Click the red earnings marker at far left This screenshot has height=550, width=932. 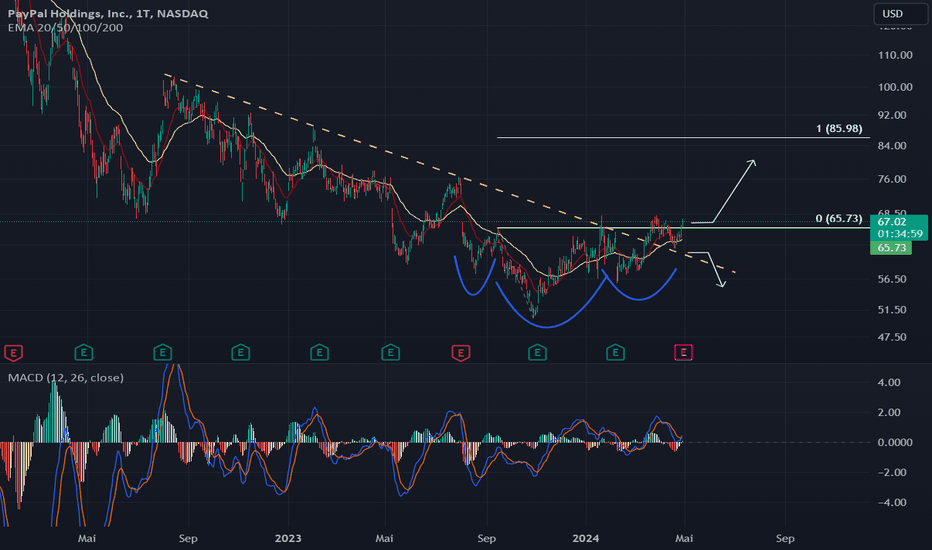coord(13,353)
